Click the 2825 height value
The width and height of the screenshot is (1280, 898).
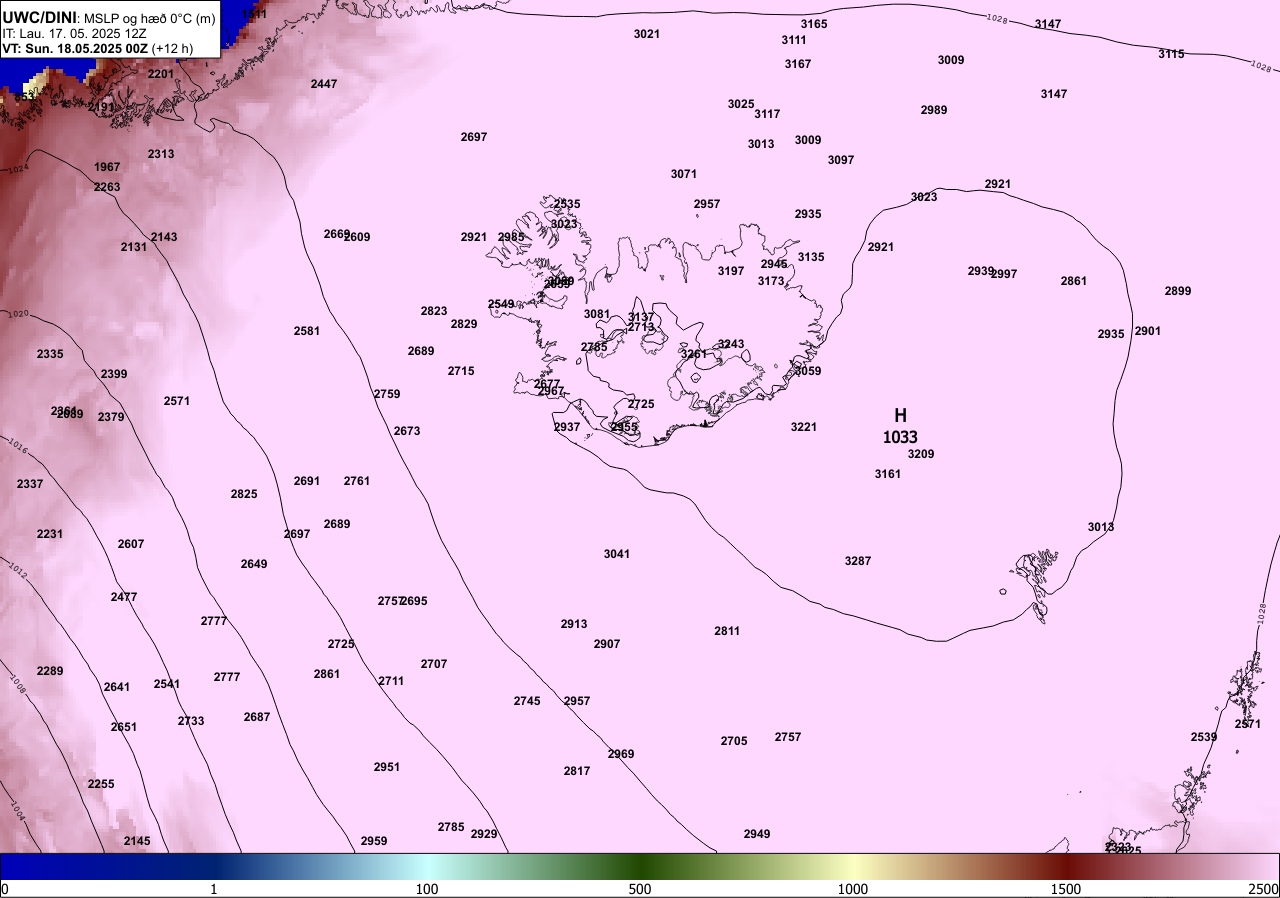(x=244, y=494)
